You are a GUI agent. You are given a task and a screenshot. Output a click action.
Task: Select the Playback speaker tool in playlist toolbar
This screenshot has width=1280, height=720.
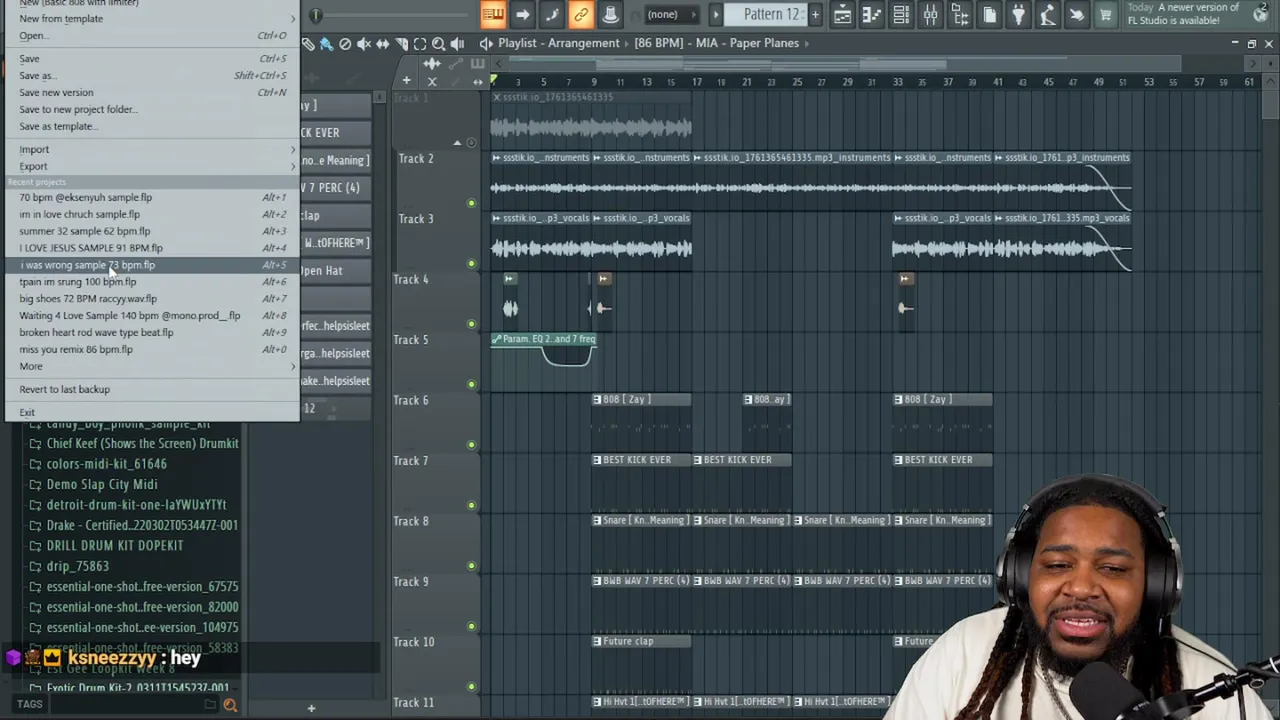point(457,44)
